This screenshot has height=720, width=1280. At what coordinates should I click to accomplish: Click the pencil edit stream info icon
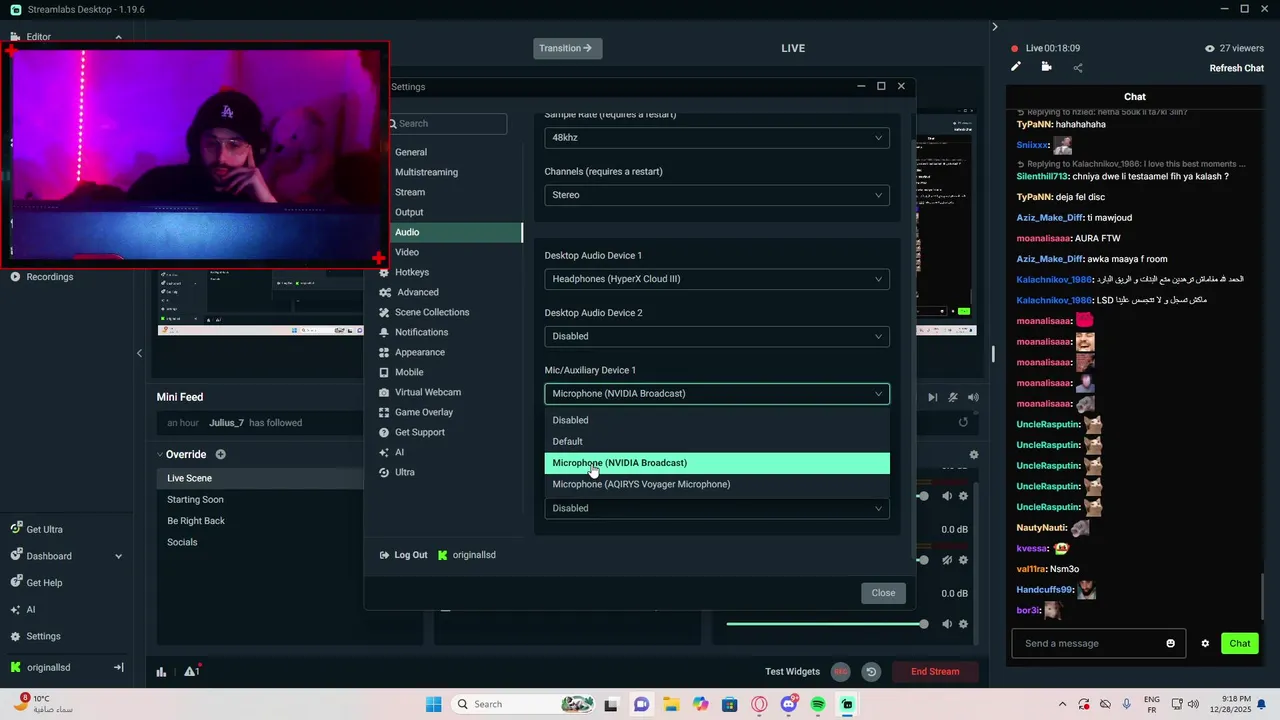(x=1016, y=67)
